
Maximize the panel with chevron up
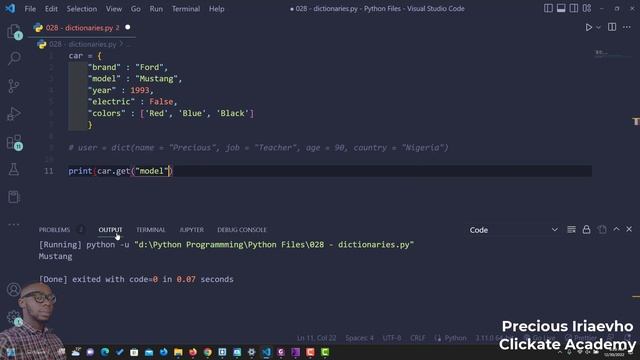tap(616, 229)
